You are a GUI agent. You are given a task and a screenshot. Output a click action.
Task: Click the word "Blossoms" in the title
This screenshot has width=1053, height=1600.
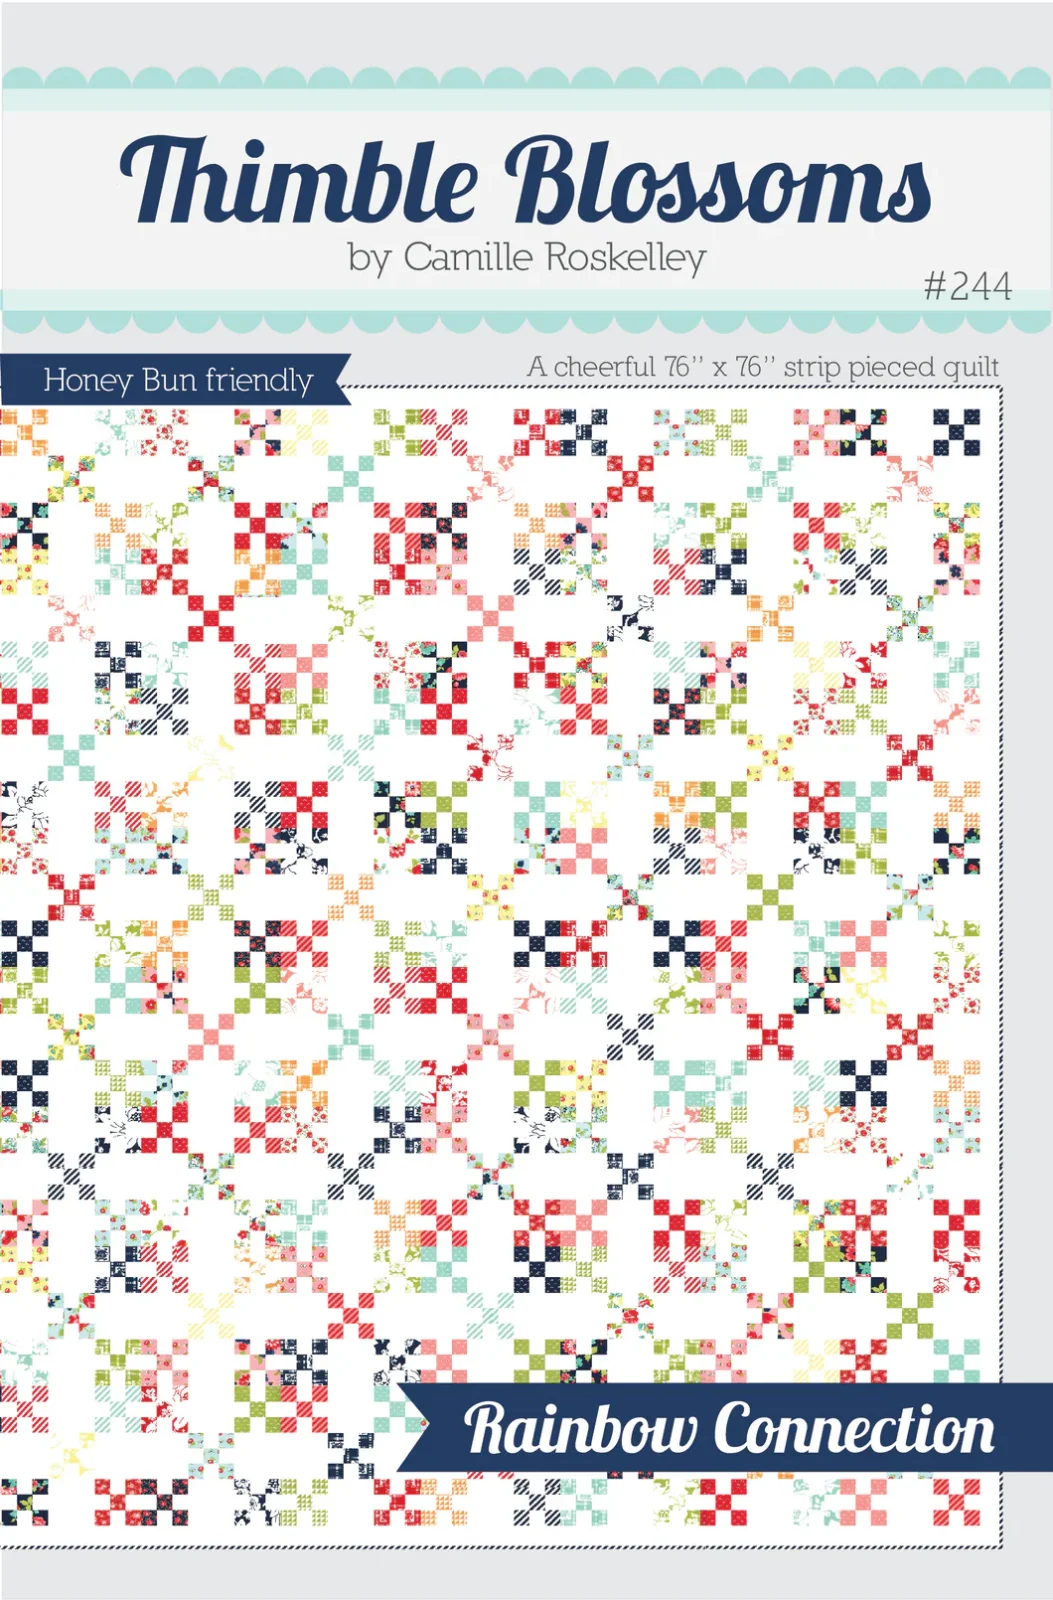(x=718, y=181)
